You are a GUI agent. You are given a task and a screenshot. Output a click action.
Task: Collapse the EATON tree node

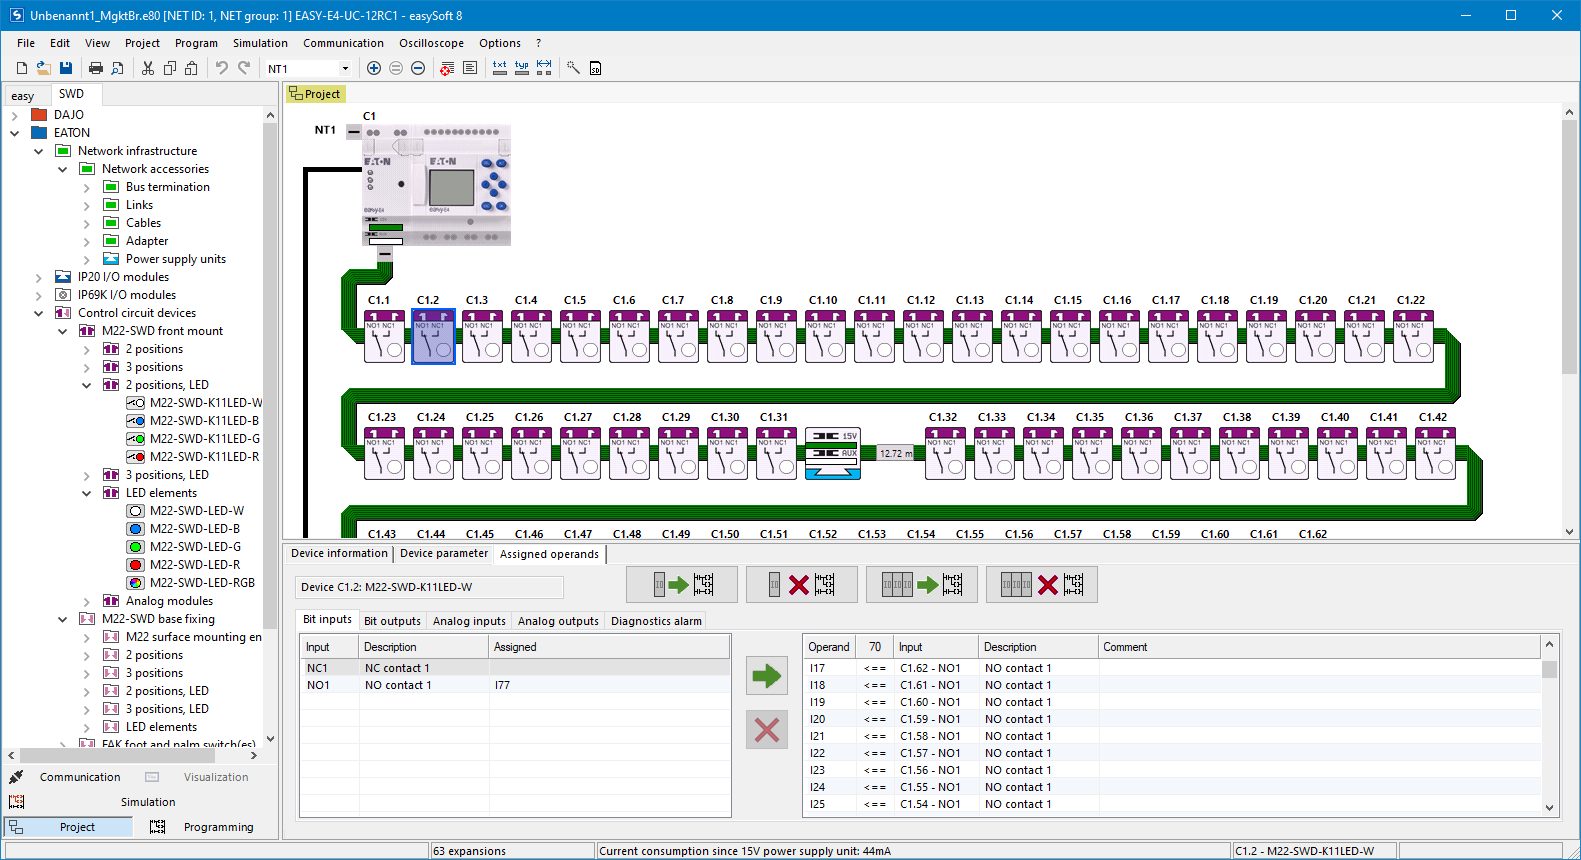tap(14, 133)
